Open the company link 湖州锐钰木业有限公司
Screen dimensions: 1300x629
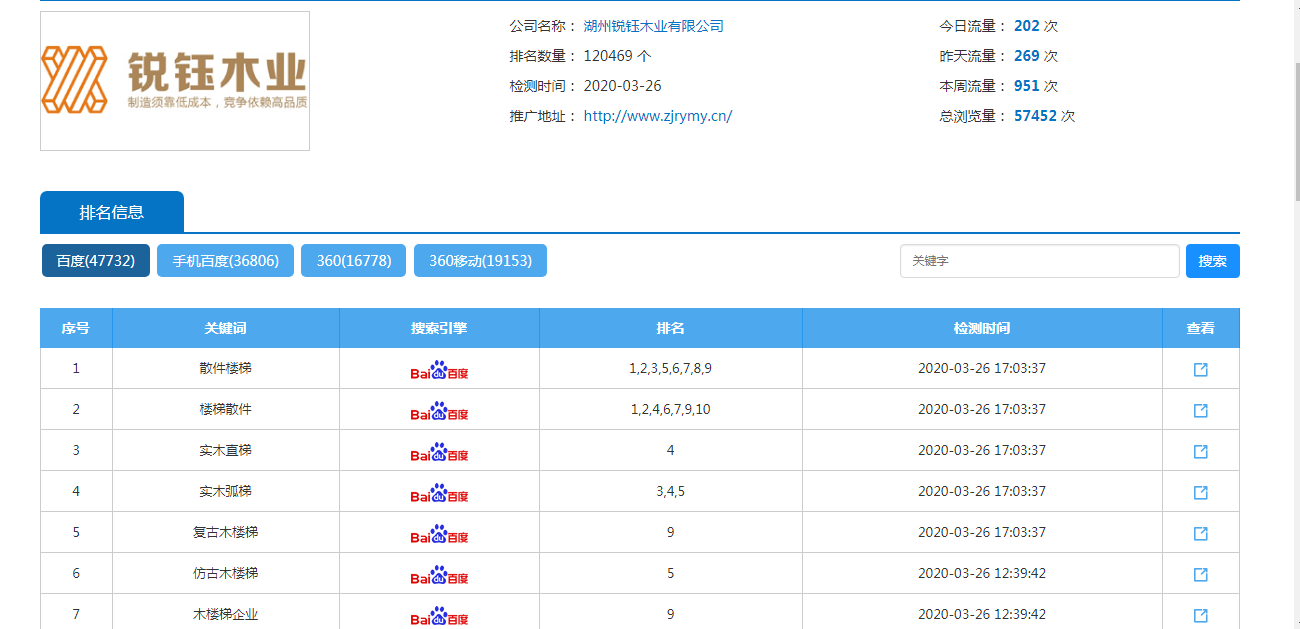pyautogui.click(x=652, y=25)
